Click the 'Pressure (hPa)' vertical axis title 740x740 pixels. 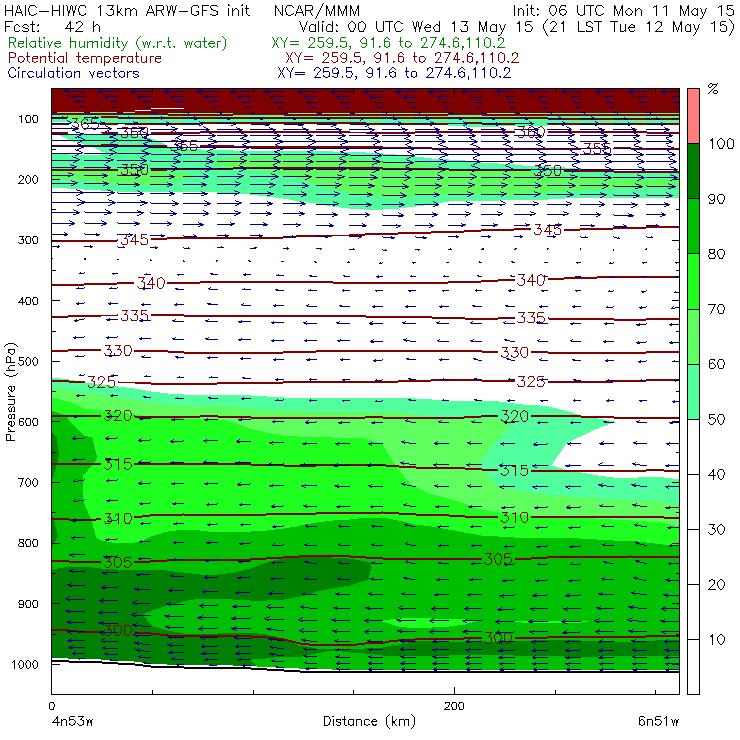point(10,392)
